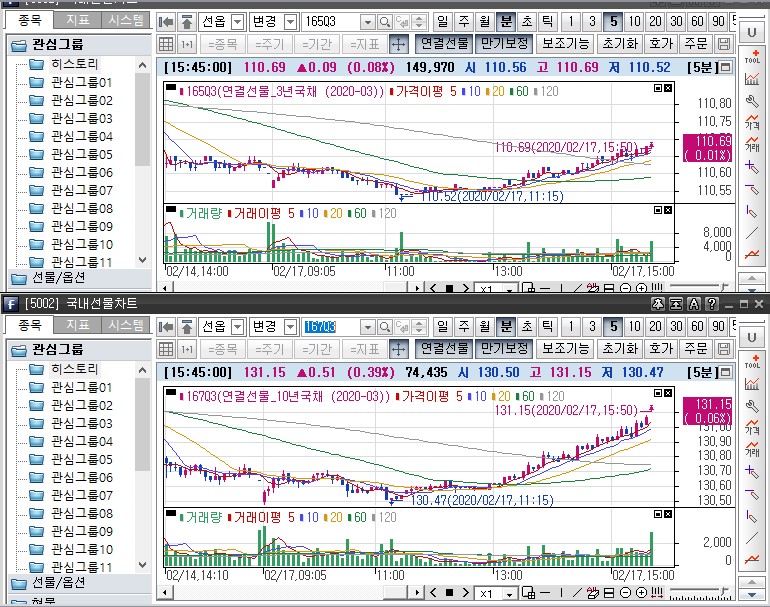
Task: Expand the 16503 symbol code dropdown
Action: pyautogui.click(x=367, y=22)
